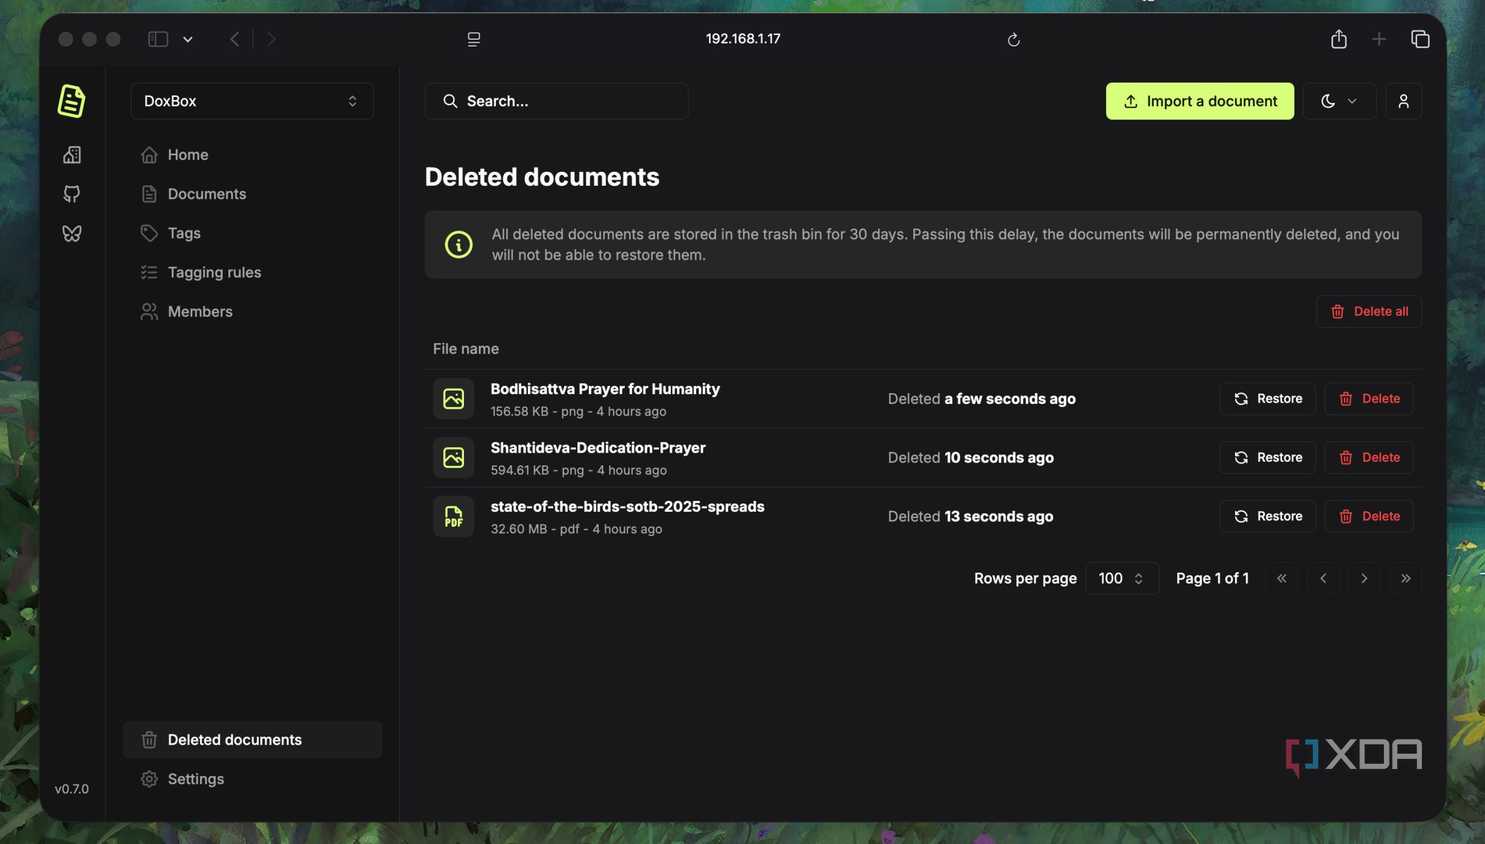The height and width of the screenshot is (844, 1485).
Task: Go to next page arrow
Action: point(1364,578)
